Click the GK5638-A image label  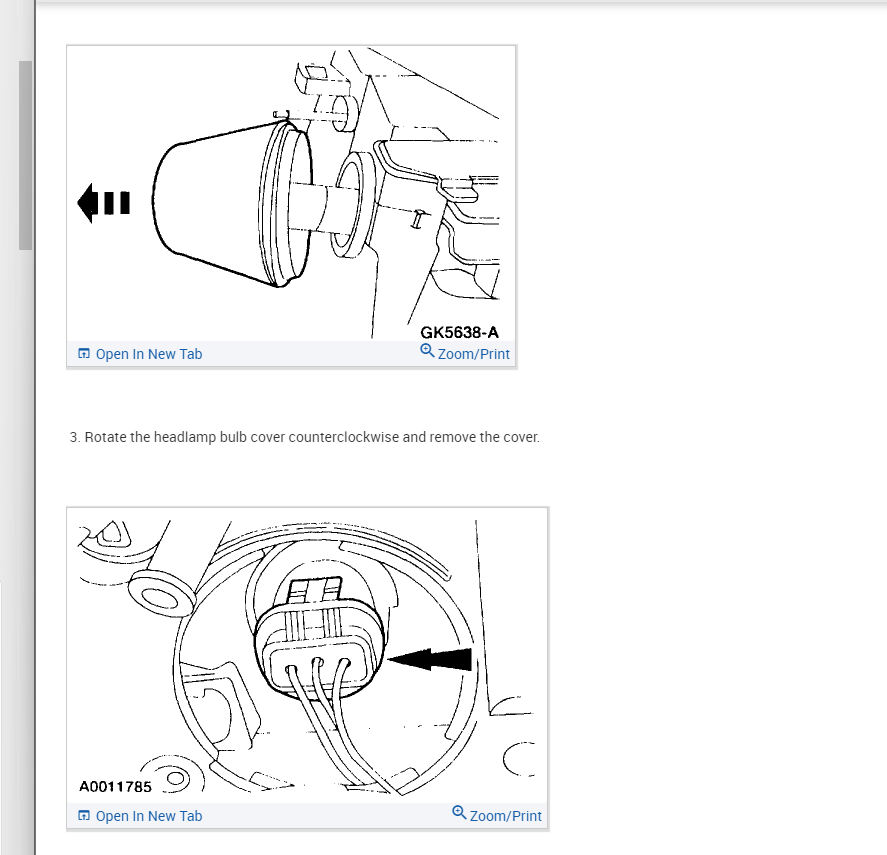pyautogui.click(x=459, y=332)
